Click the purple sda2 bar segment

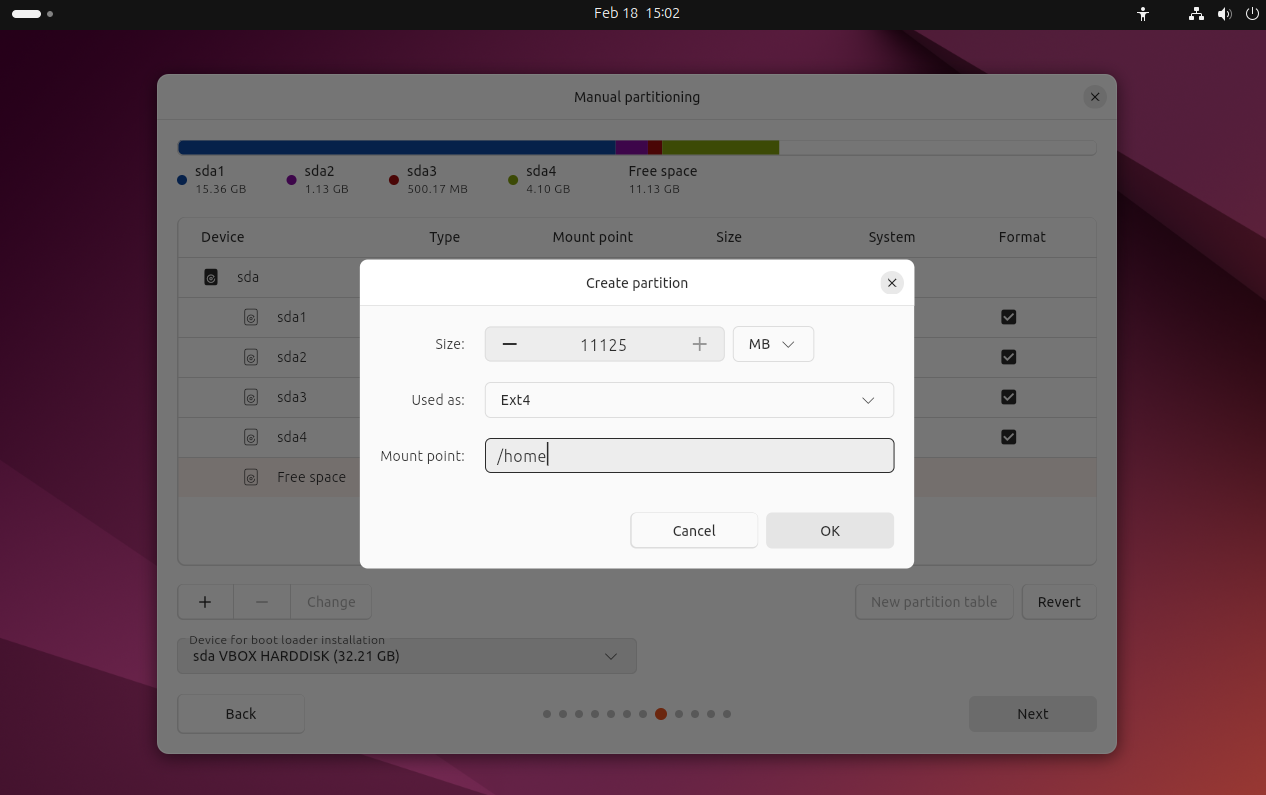click(631, 147)
